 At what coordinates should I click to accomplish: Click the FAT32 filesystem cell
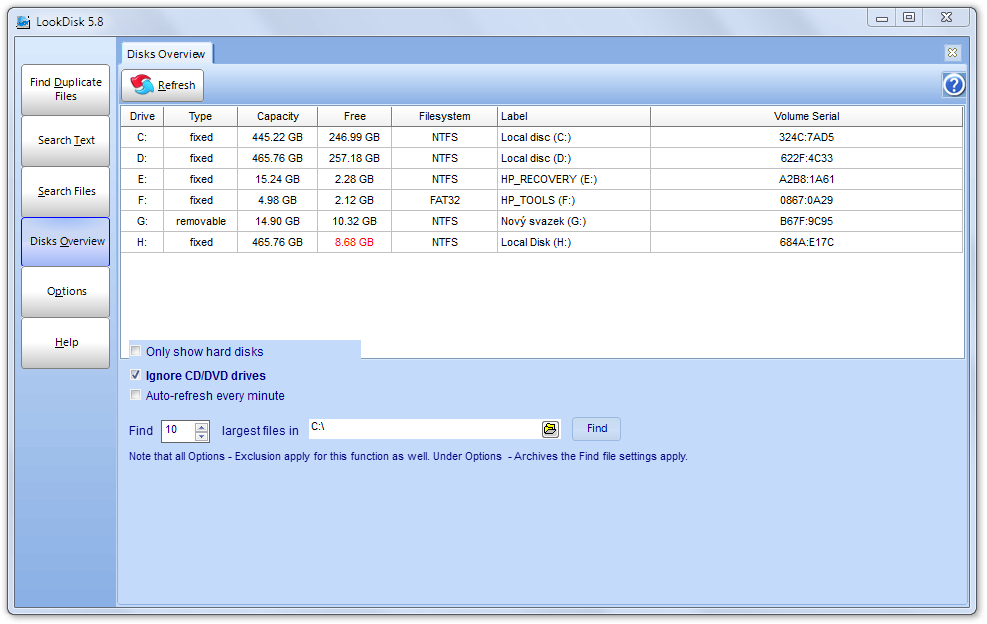(444, 200)
